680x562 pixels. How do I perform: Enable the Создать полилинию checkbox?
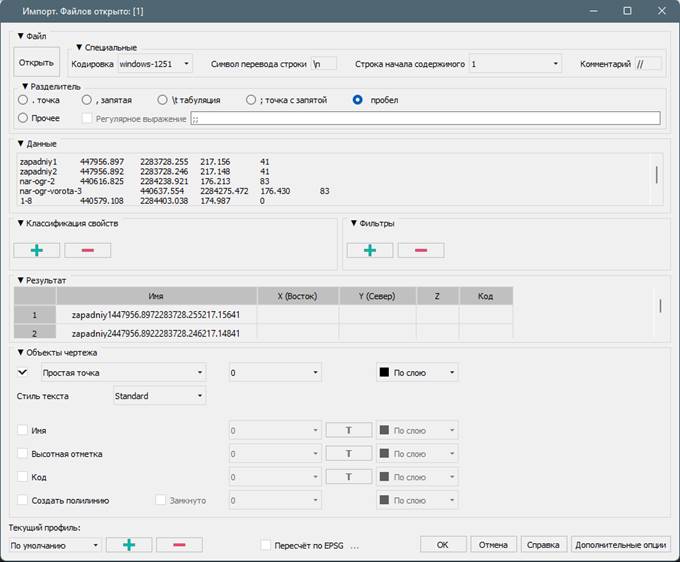click(x=23, y=500)
